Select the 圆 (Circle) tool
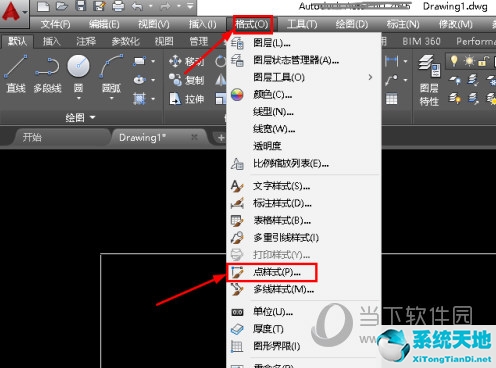496x368 pixels. pos(78,74)
